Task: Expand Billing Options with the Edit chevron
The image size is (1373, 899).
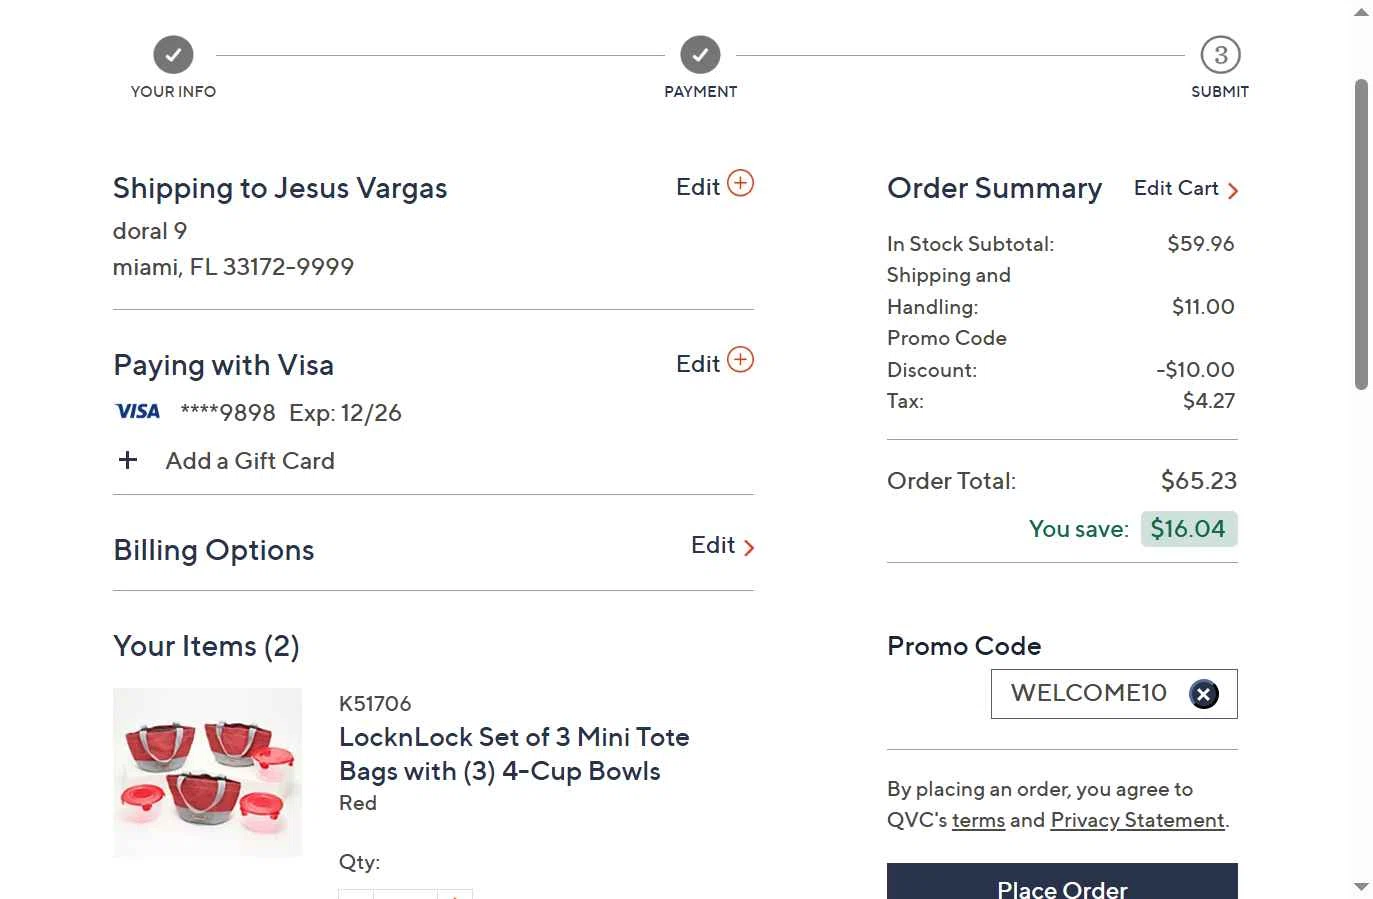Action: [x=749, y=547]
